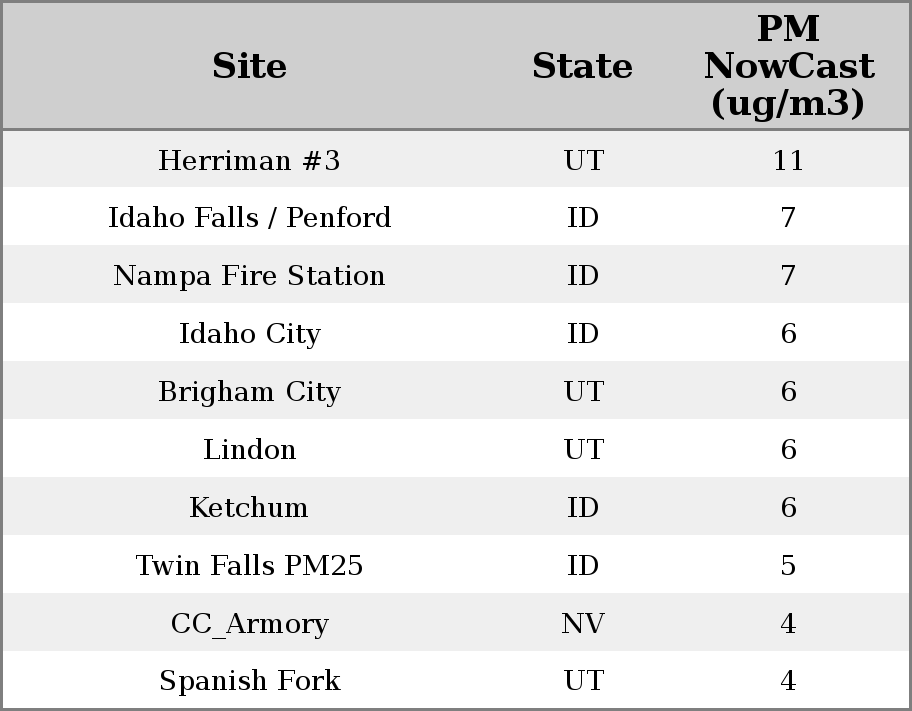Select Herriman's PM value of 11
This screenshot has width=912, height=711.
[788, 161]
